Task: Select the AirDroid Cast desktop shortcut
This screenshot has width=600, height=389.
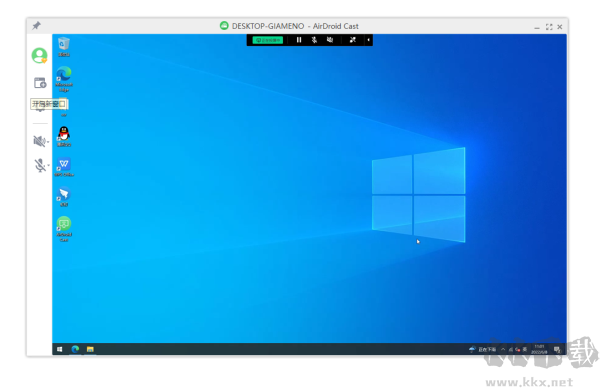Action: 64,229
